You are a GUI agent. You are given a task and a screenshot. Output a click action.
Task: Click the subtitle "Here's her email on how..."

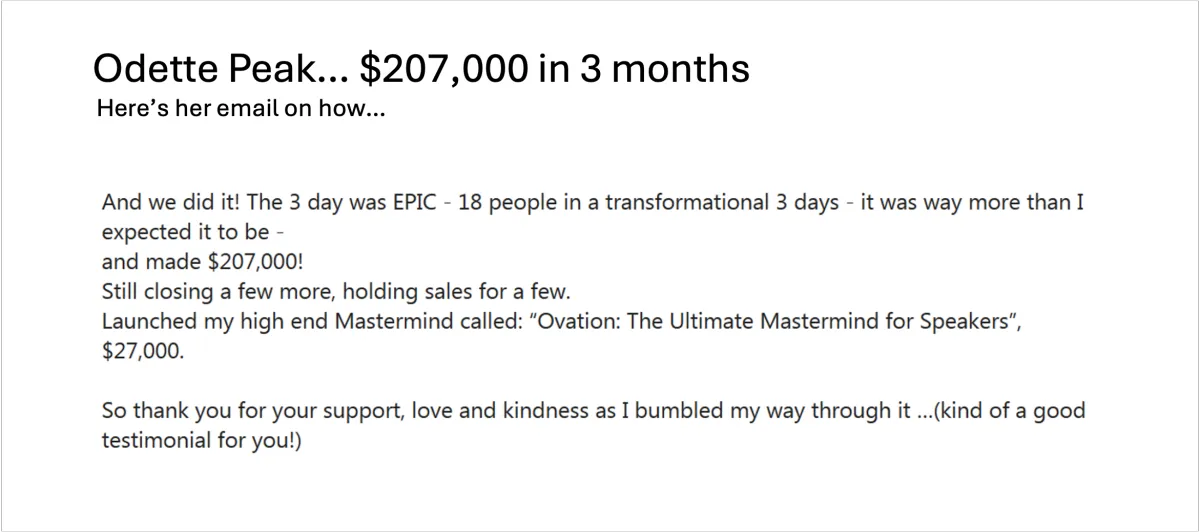[x=241, y=108]
